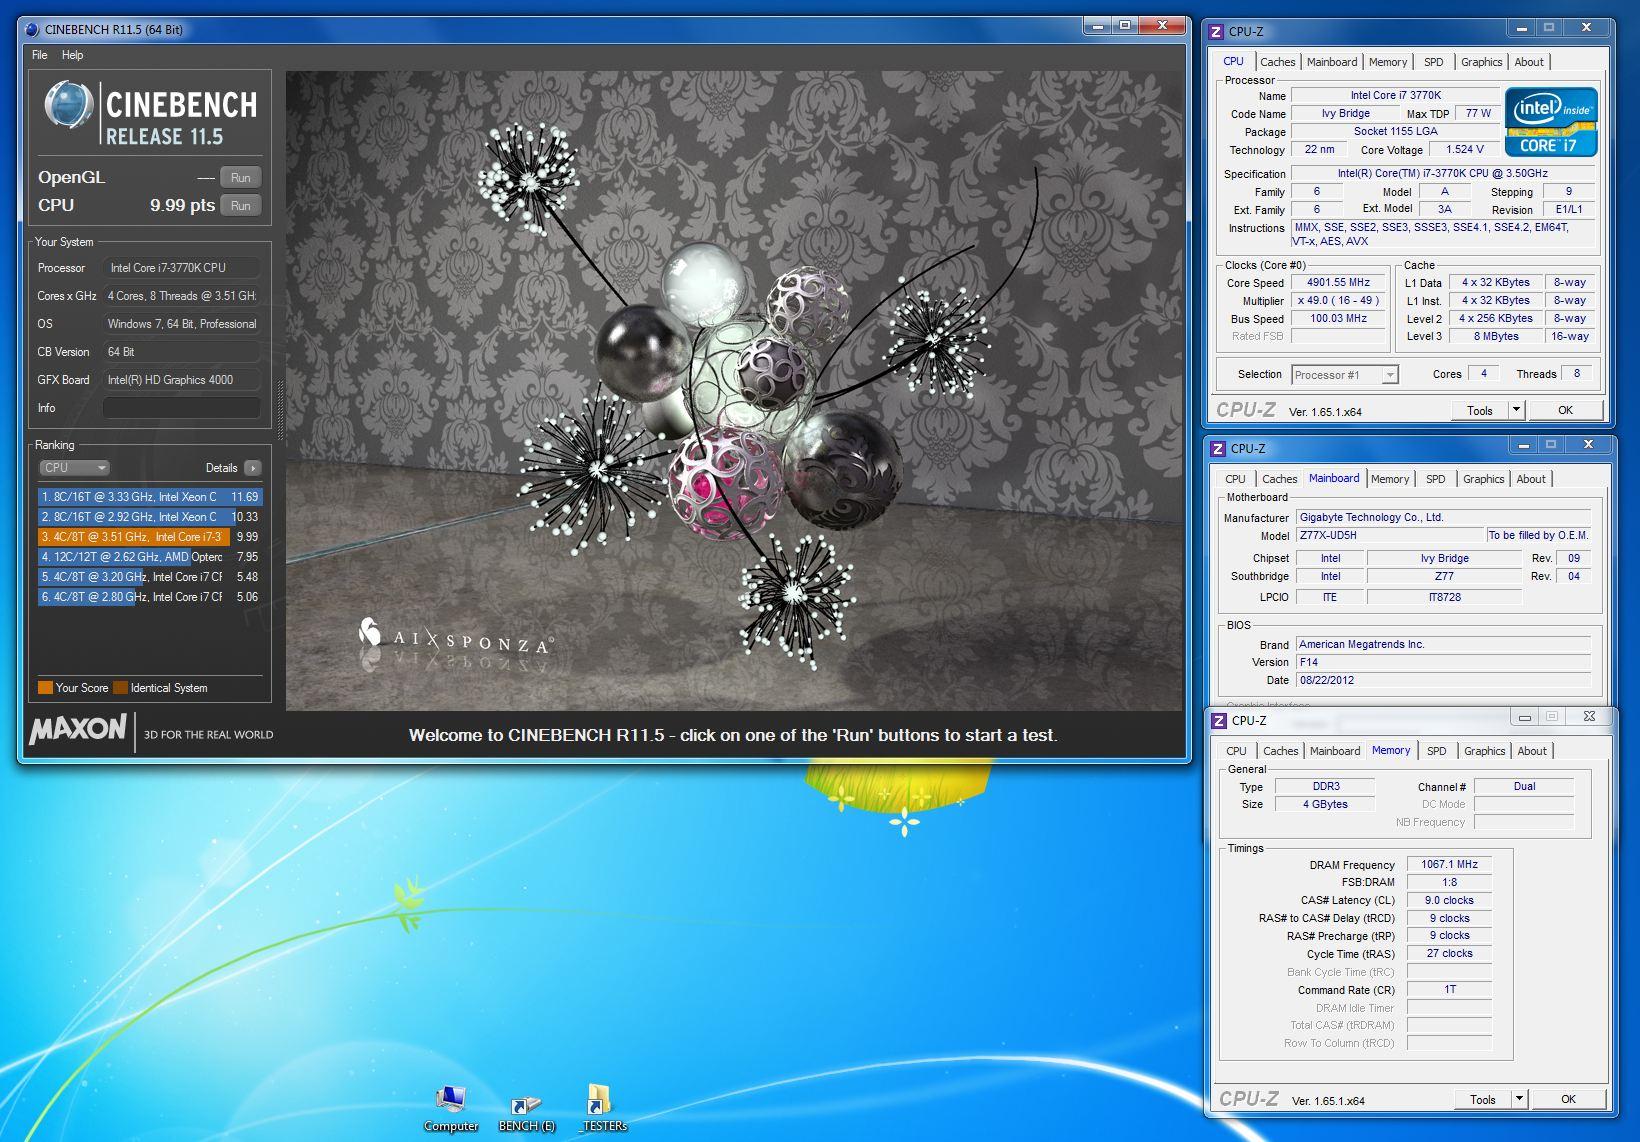Open the Processor #1 selection dropdown

click(x=1344, y=374)
